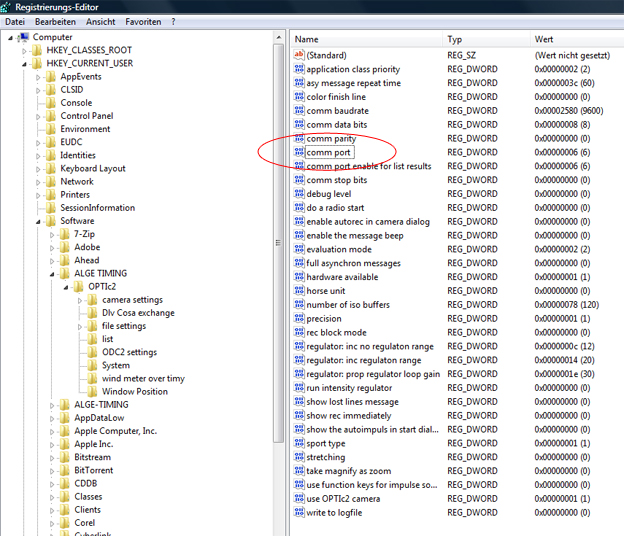Screen dimensions: 624x536
Task: Click the Computer icon in tree
Action: click(23, 37)
